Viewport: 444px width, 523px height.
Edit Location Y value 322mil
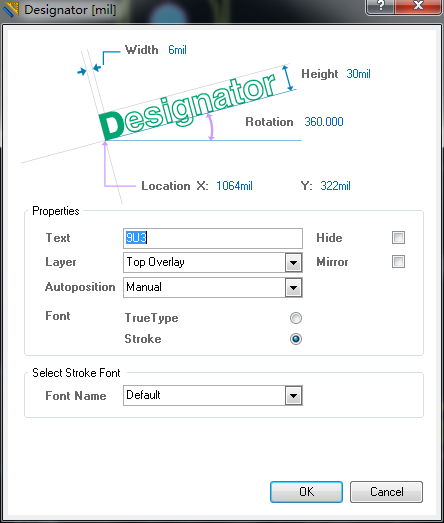click(x=335, y=186)
